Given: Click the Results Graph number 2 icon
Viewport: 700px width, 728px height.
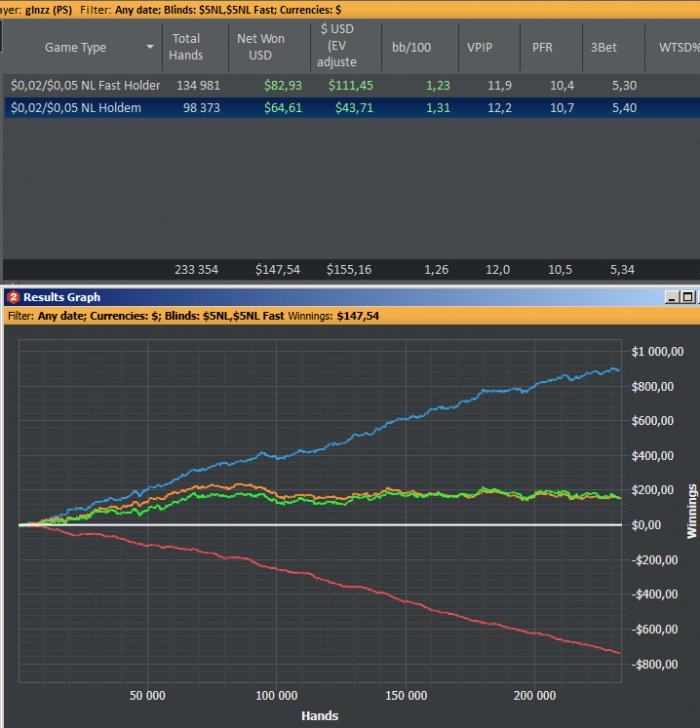Looking at the screenshot, I should click(13, 297).
